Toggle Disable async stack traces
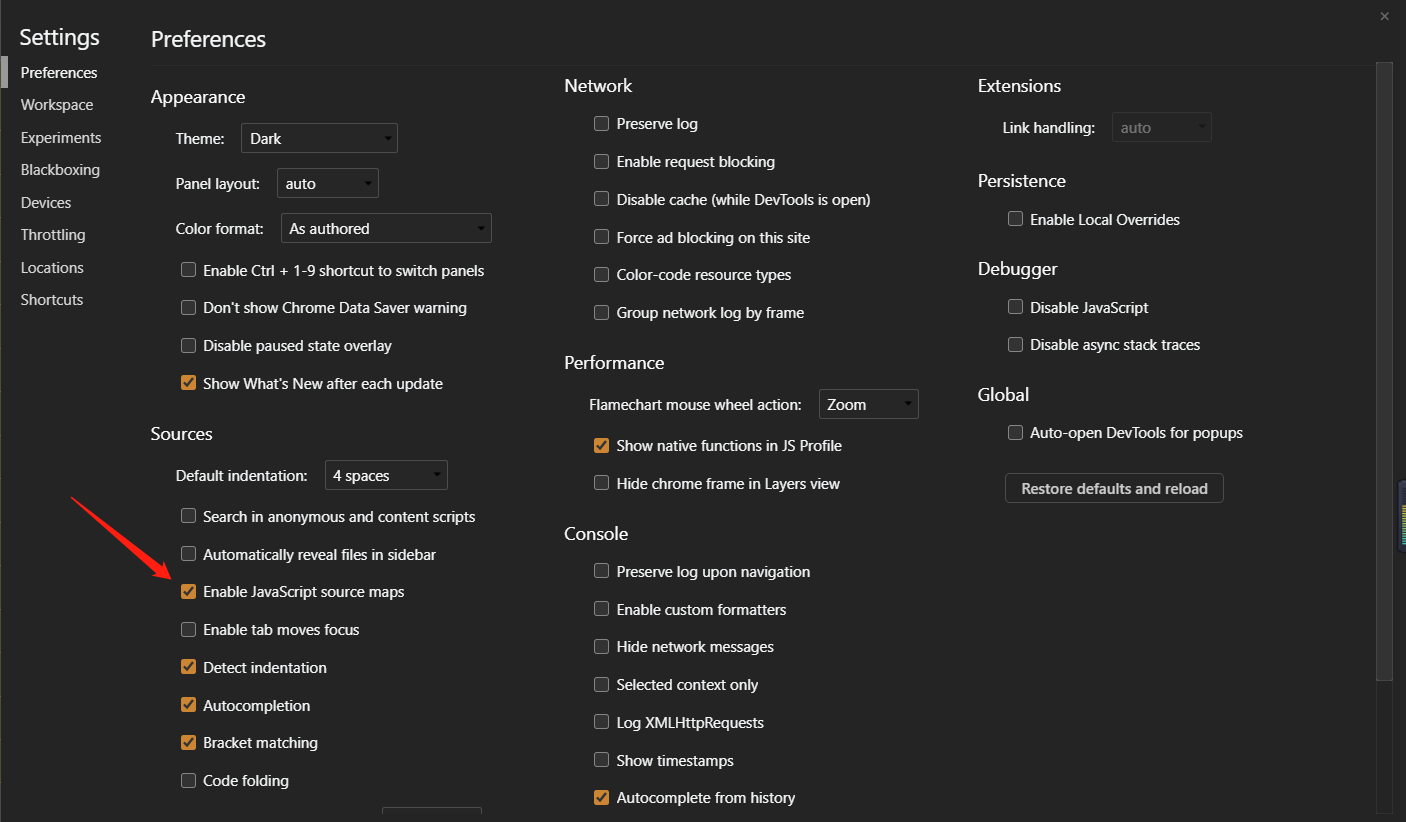1406x822 pixels. click(x=1015, y=345)
